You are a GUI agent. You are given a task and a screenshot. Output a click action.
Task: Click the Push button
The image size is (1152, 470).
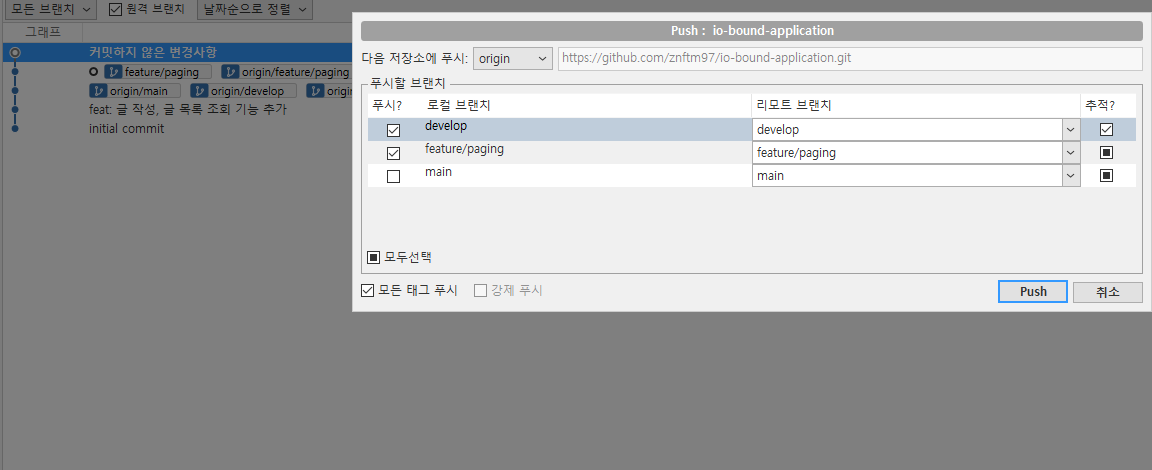click(1033, 291)
